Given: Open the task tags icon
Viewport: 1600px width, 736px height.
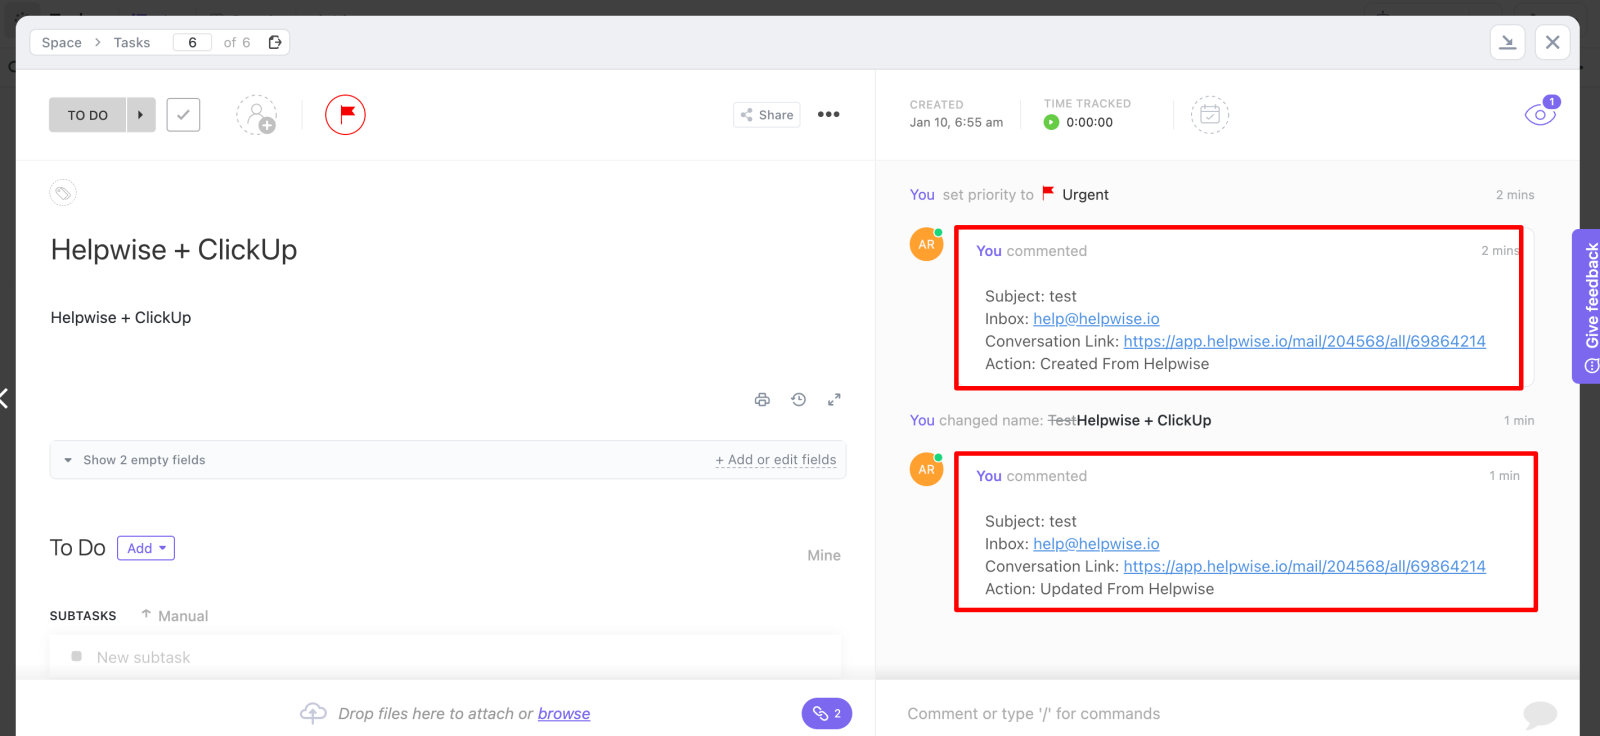Looking at the screenshot, I should [x=63, y=193].
